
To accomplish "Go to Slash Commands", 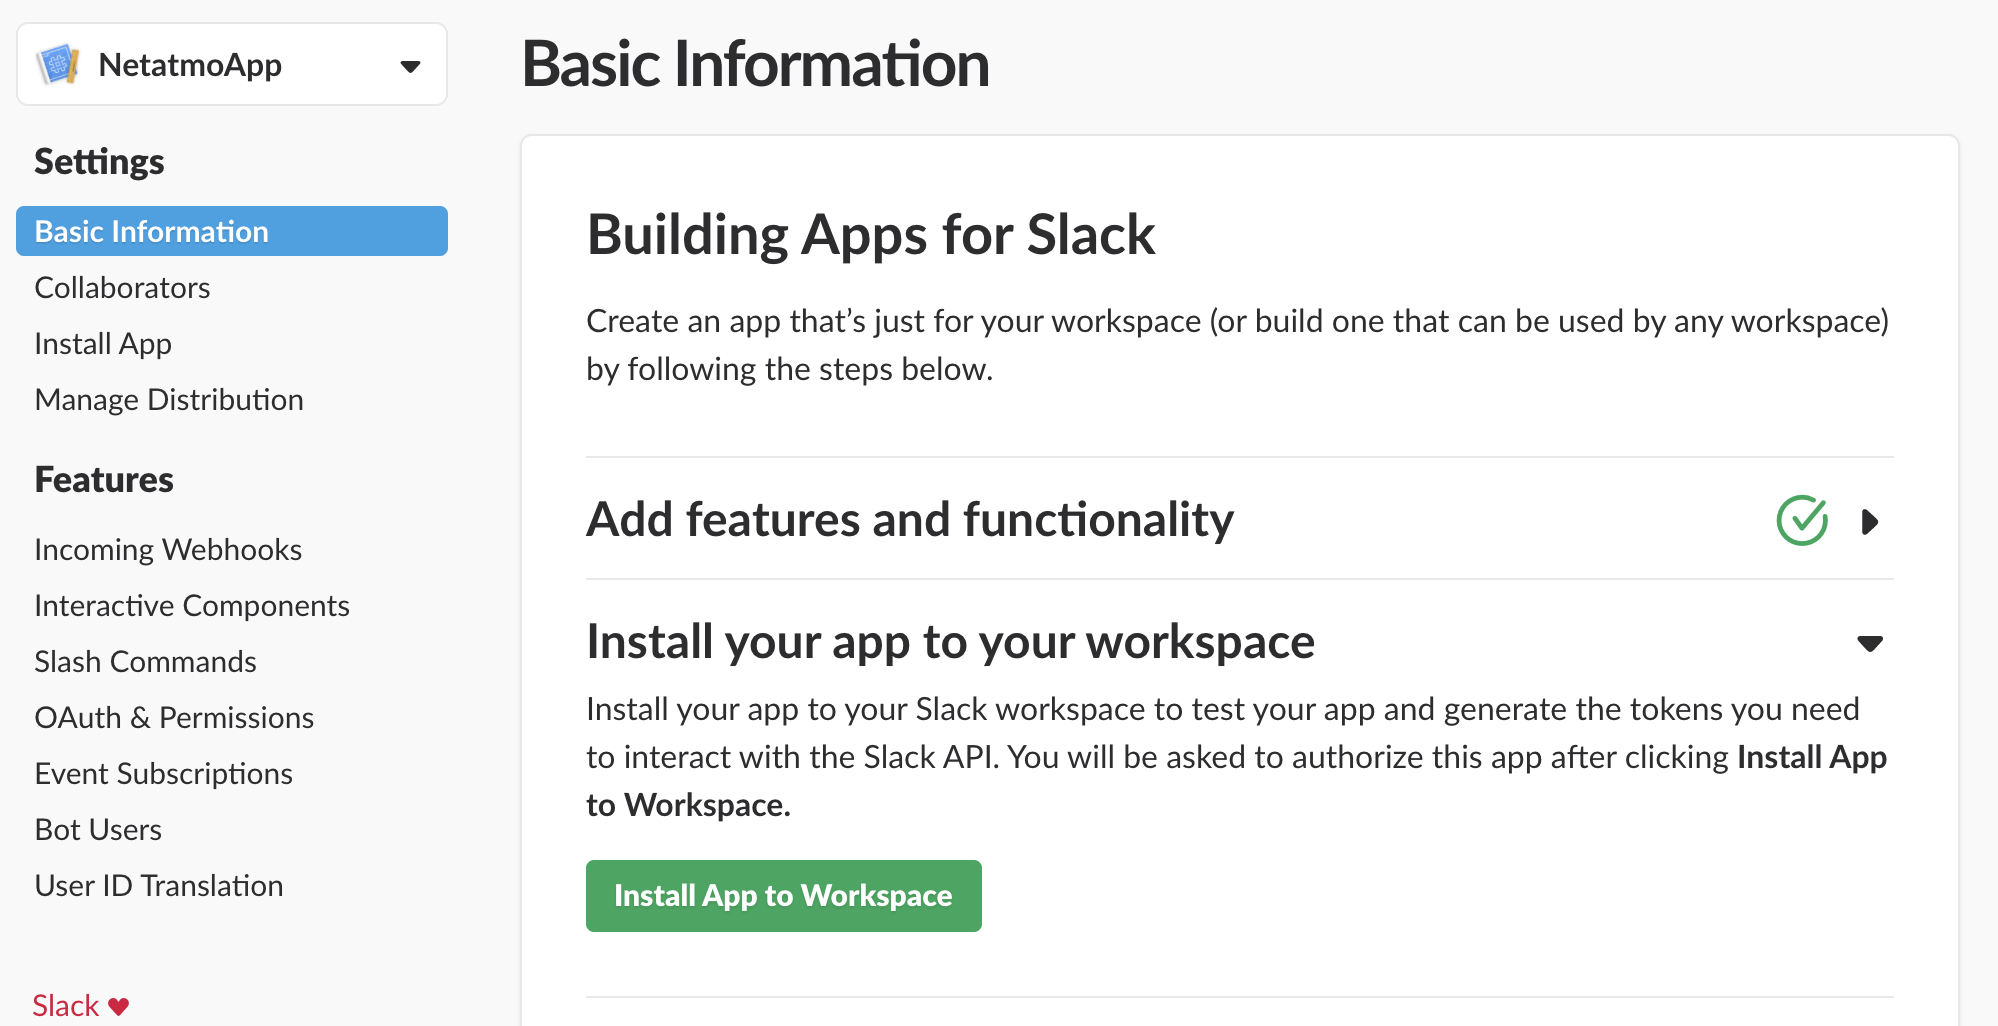I will coord(145,662).
